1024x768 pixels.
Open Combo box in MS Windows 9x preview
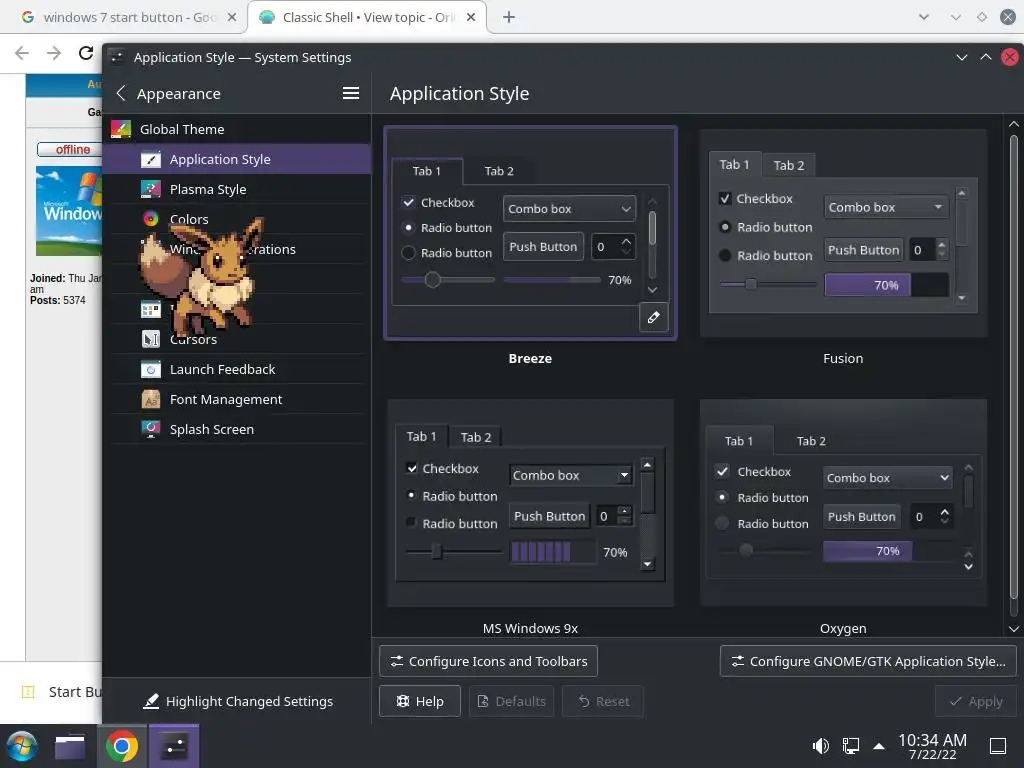[x=570, y=475]
